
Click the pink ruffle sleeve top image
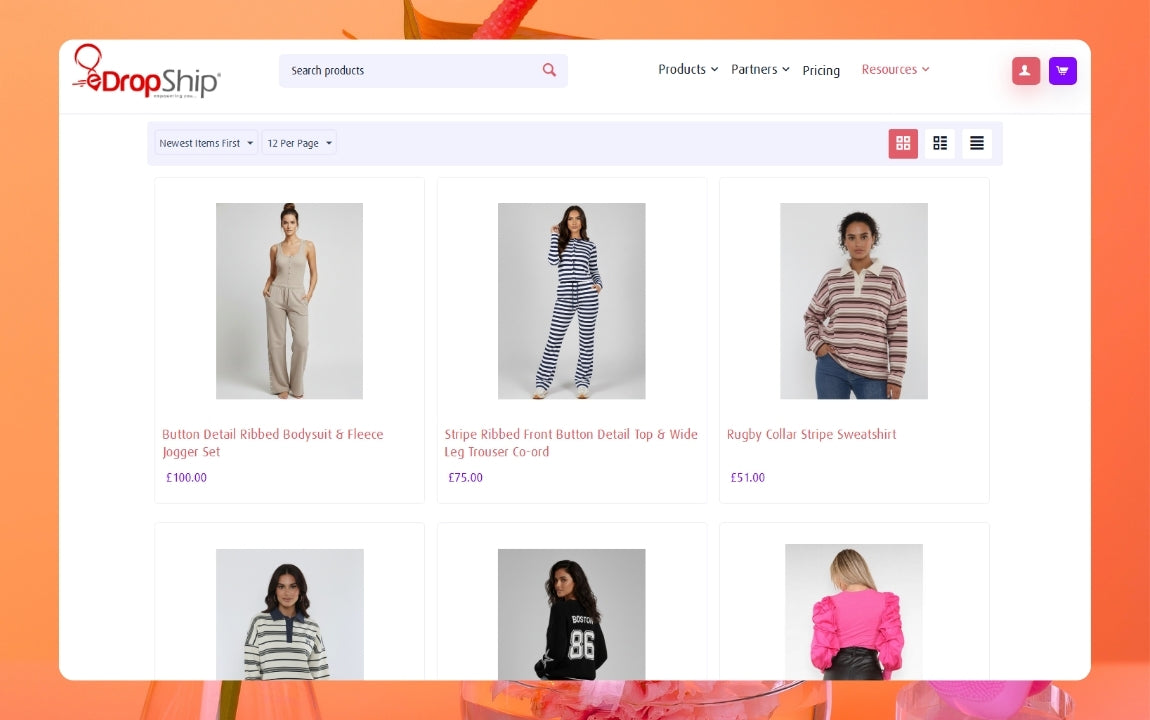(854, 612)
